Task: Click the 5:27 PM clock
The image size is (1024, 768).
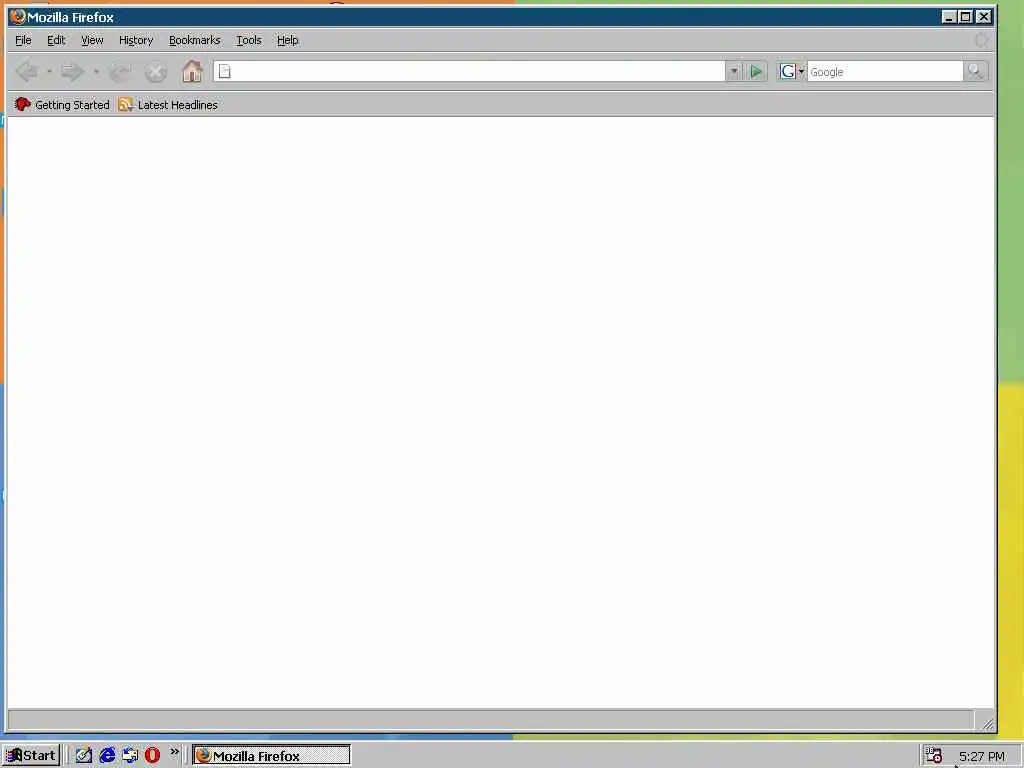Action: coord(982,756)
